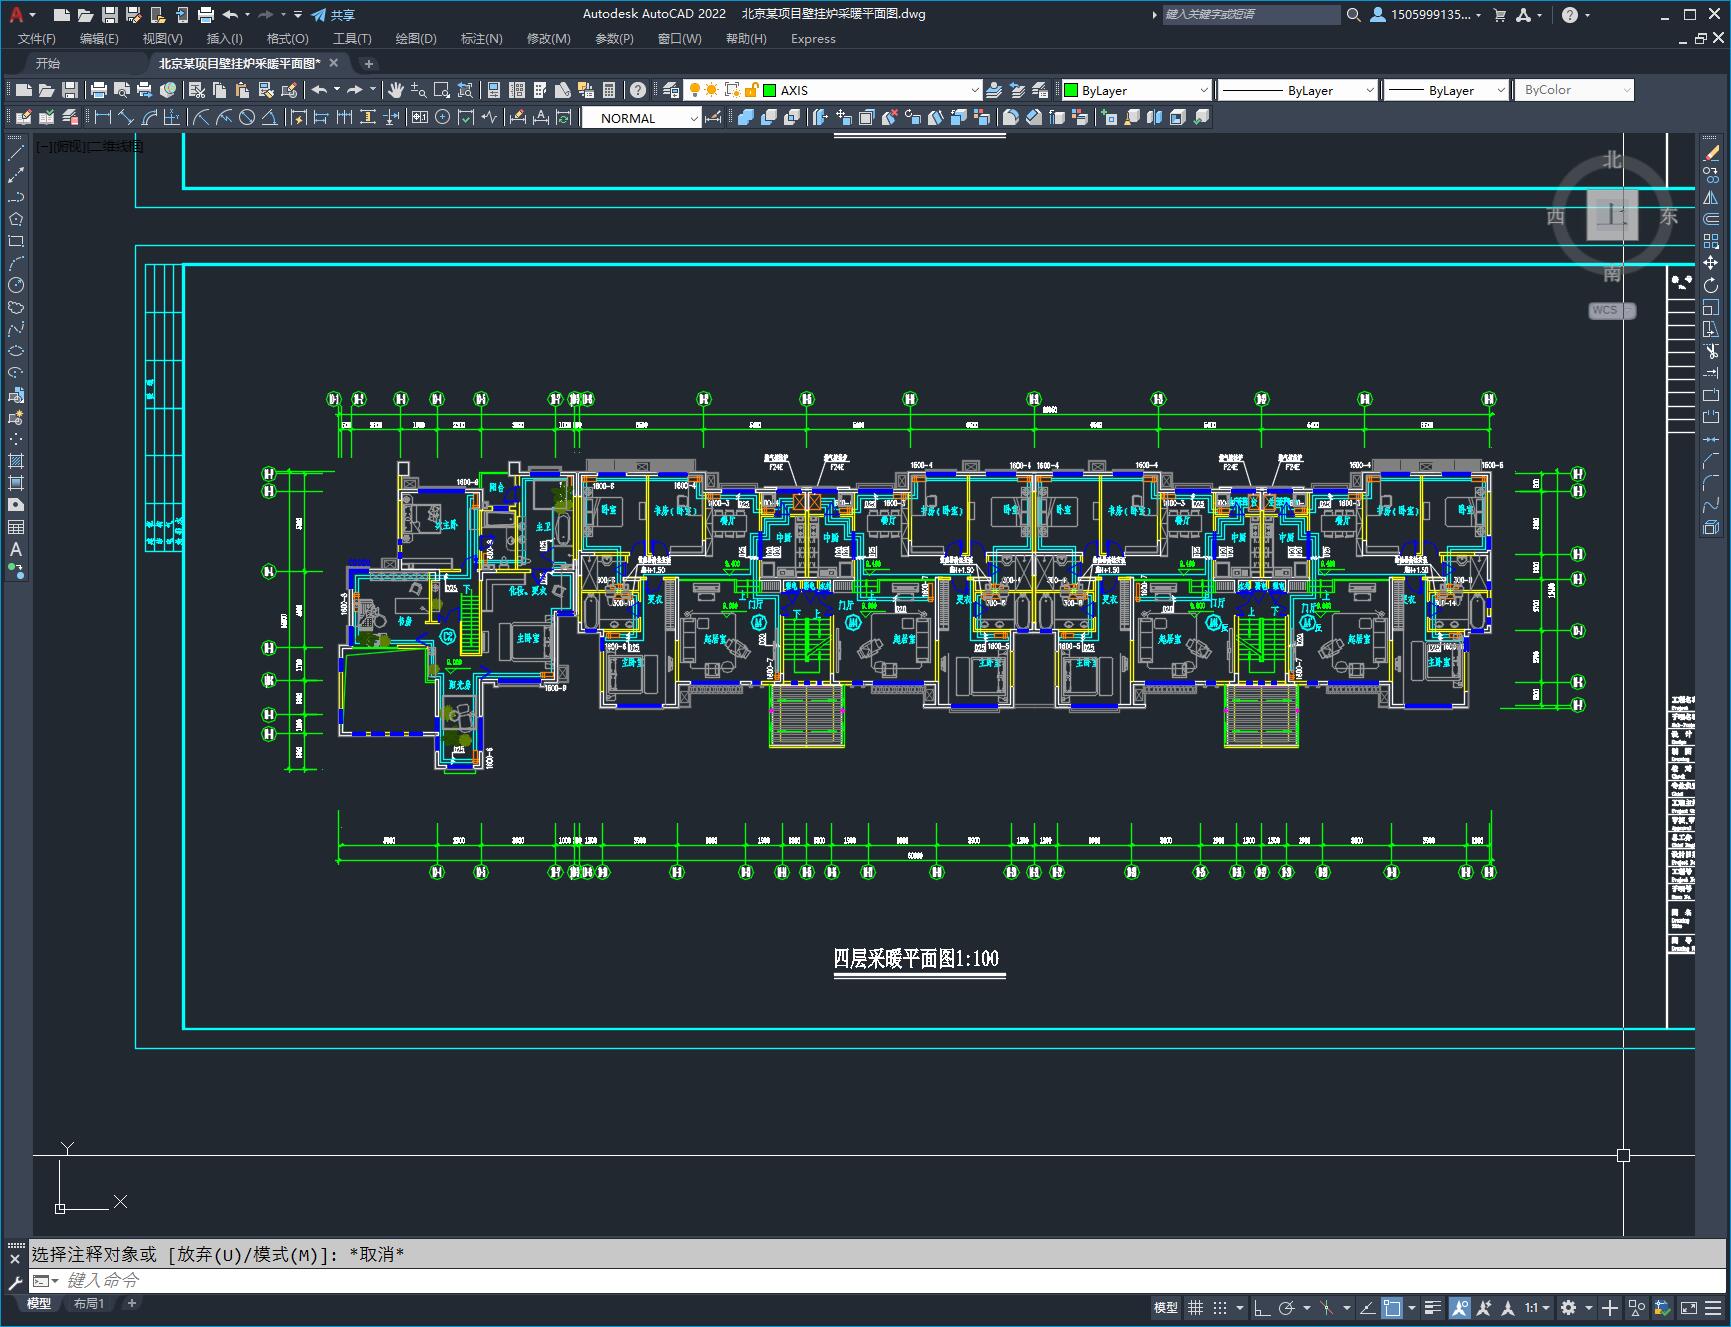Toggle polar tracking

coord(1286,1307)
